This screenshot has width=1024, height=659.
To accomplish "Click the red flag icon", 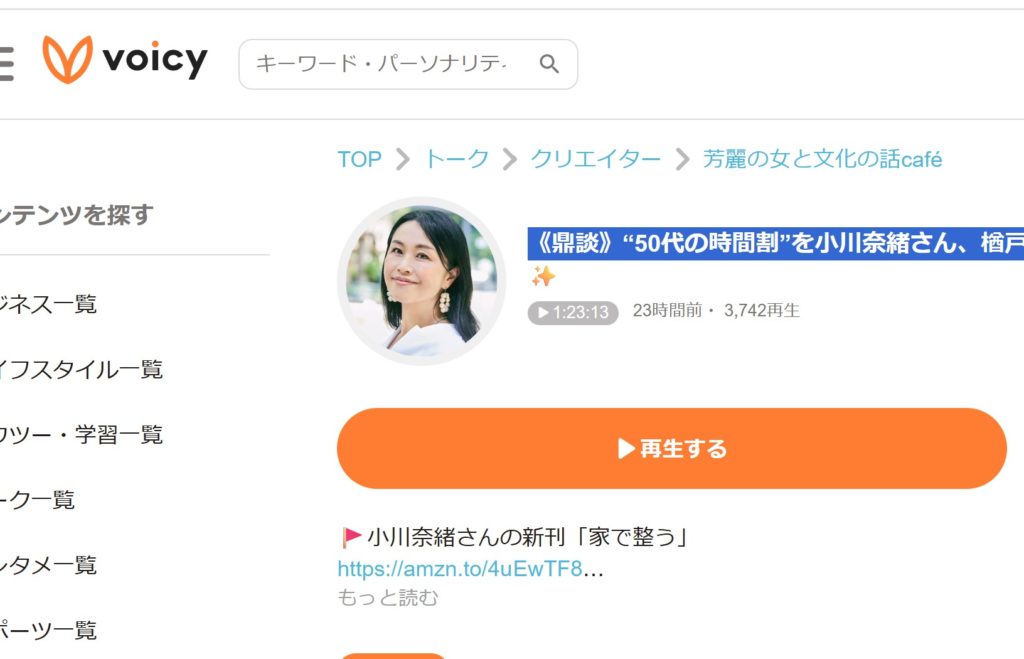I will tap(351, 538).
